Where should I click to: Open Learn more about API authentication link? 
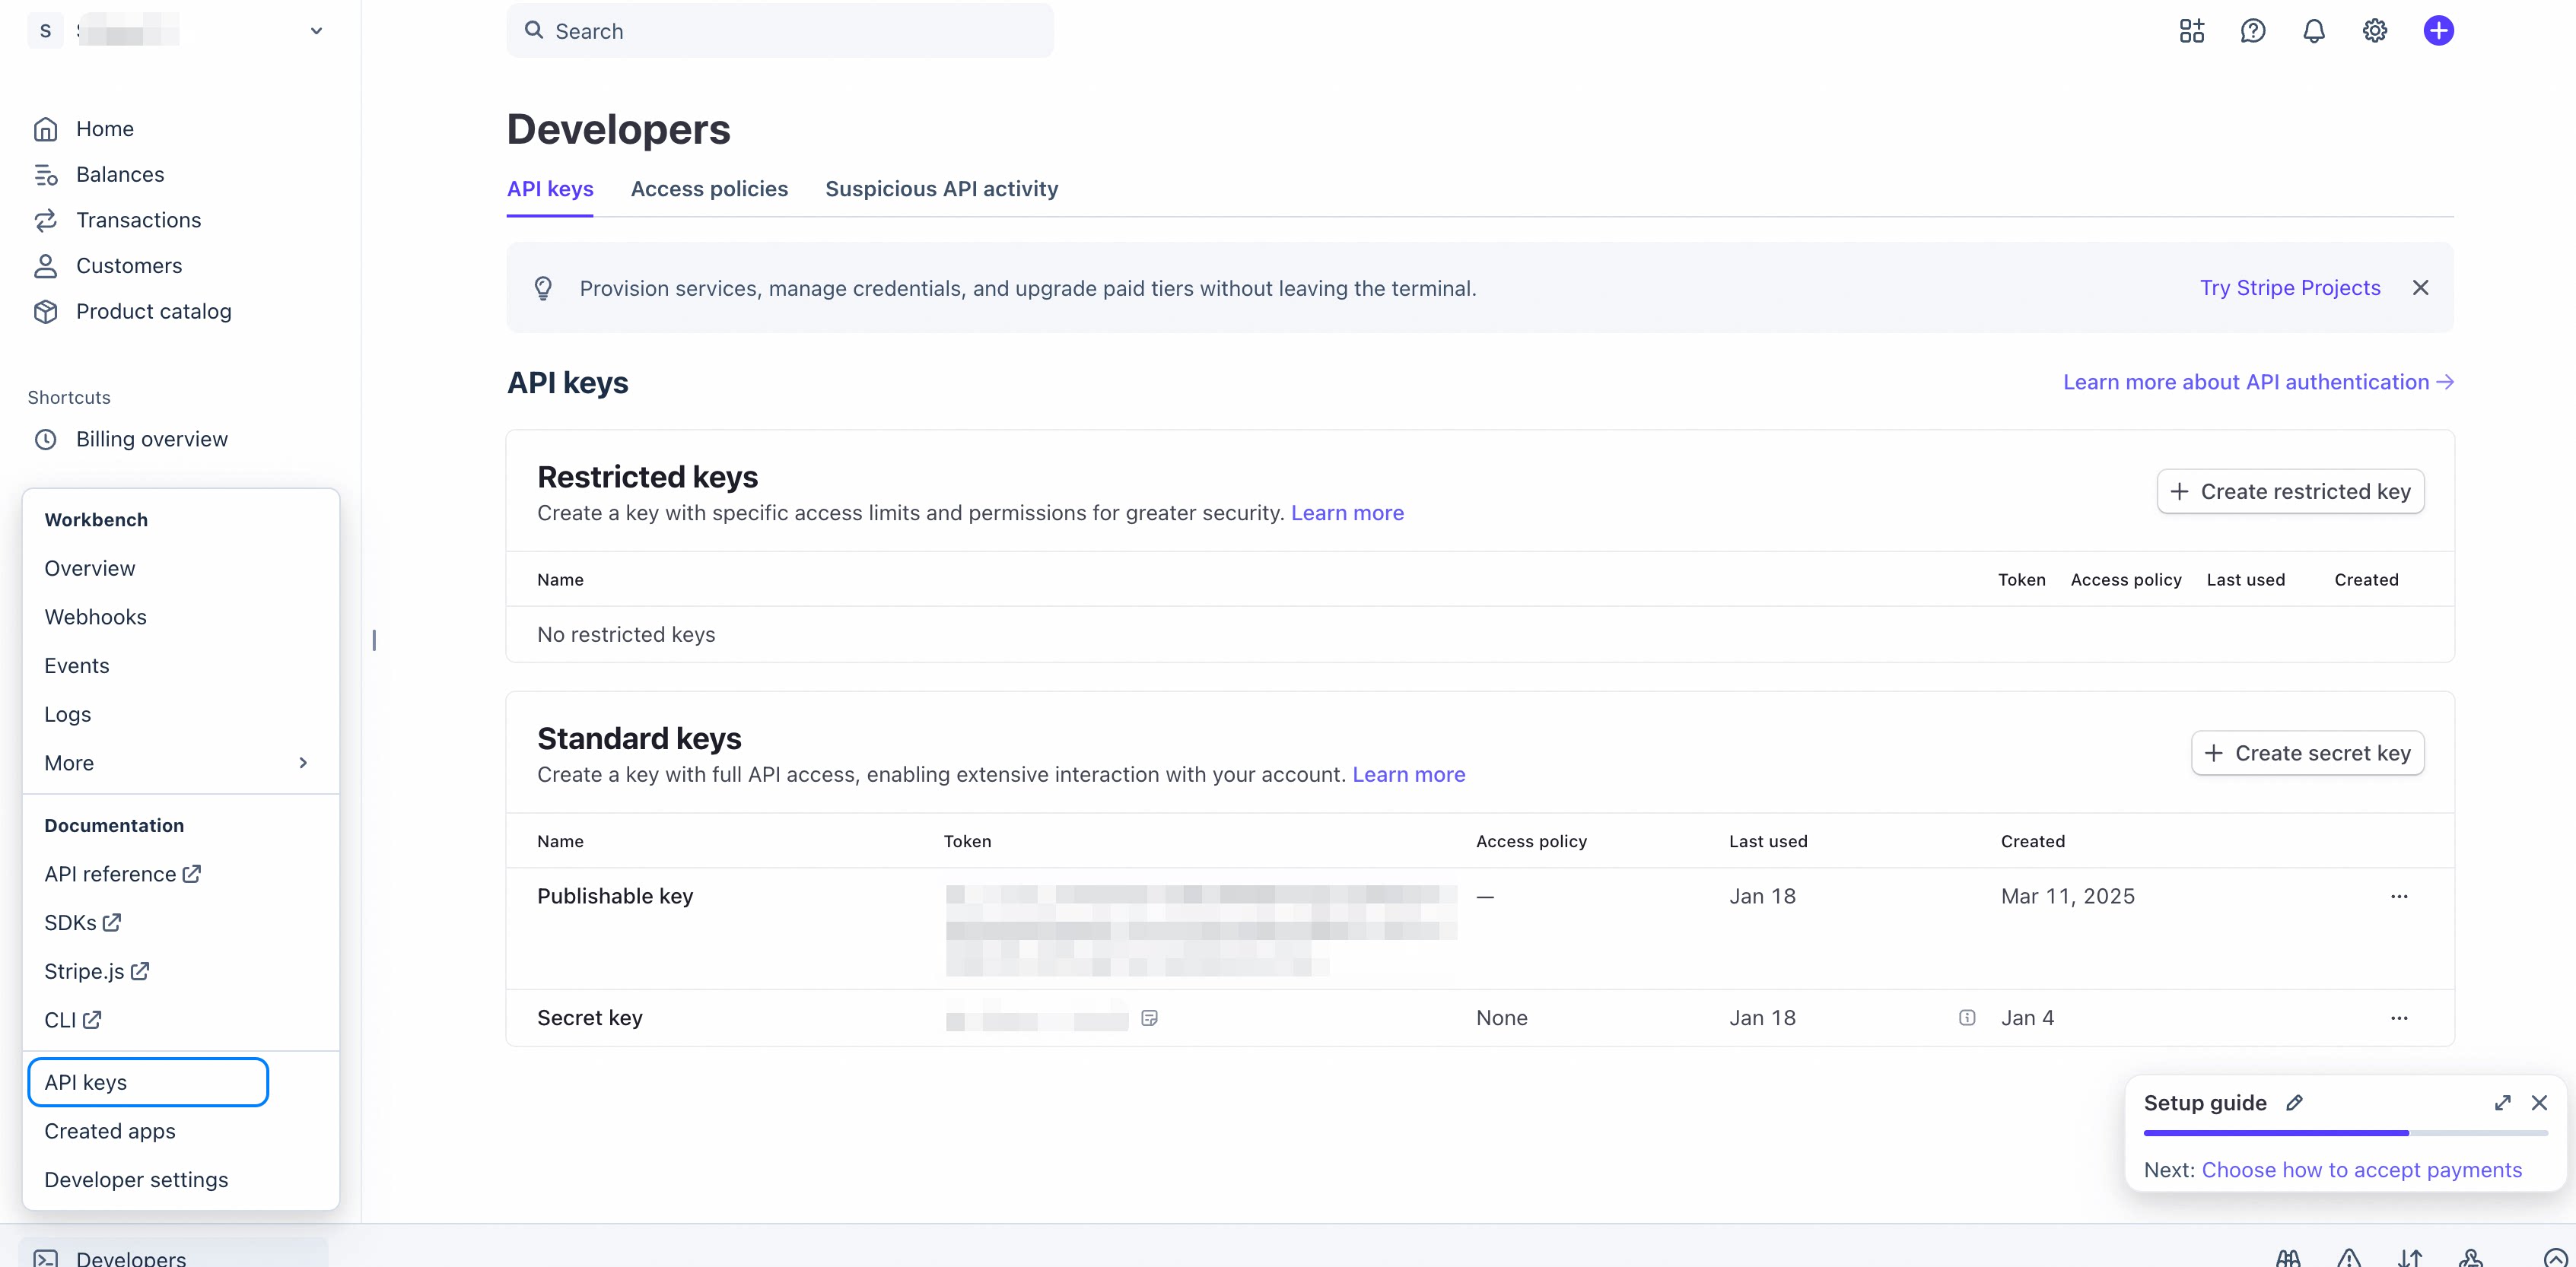click(x=2258, y=382)
